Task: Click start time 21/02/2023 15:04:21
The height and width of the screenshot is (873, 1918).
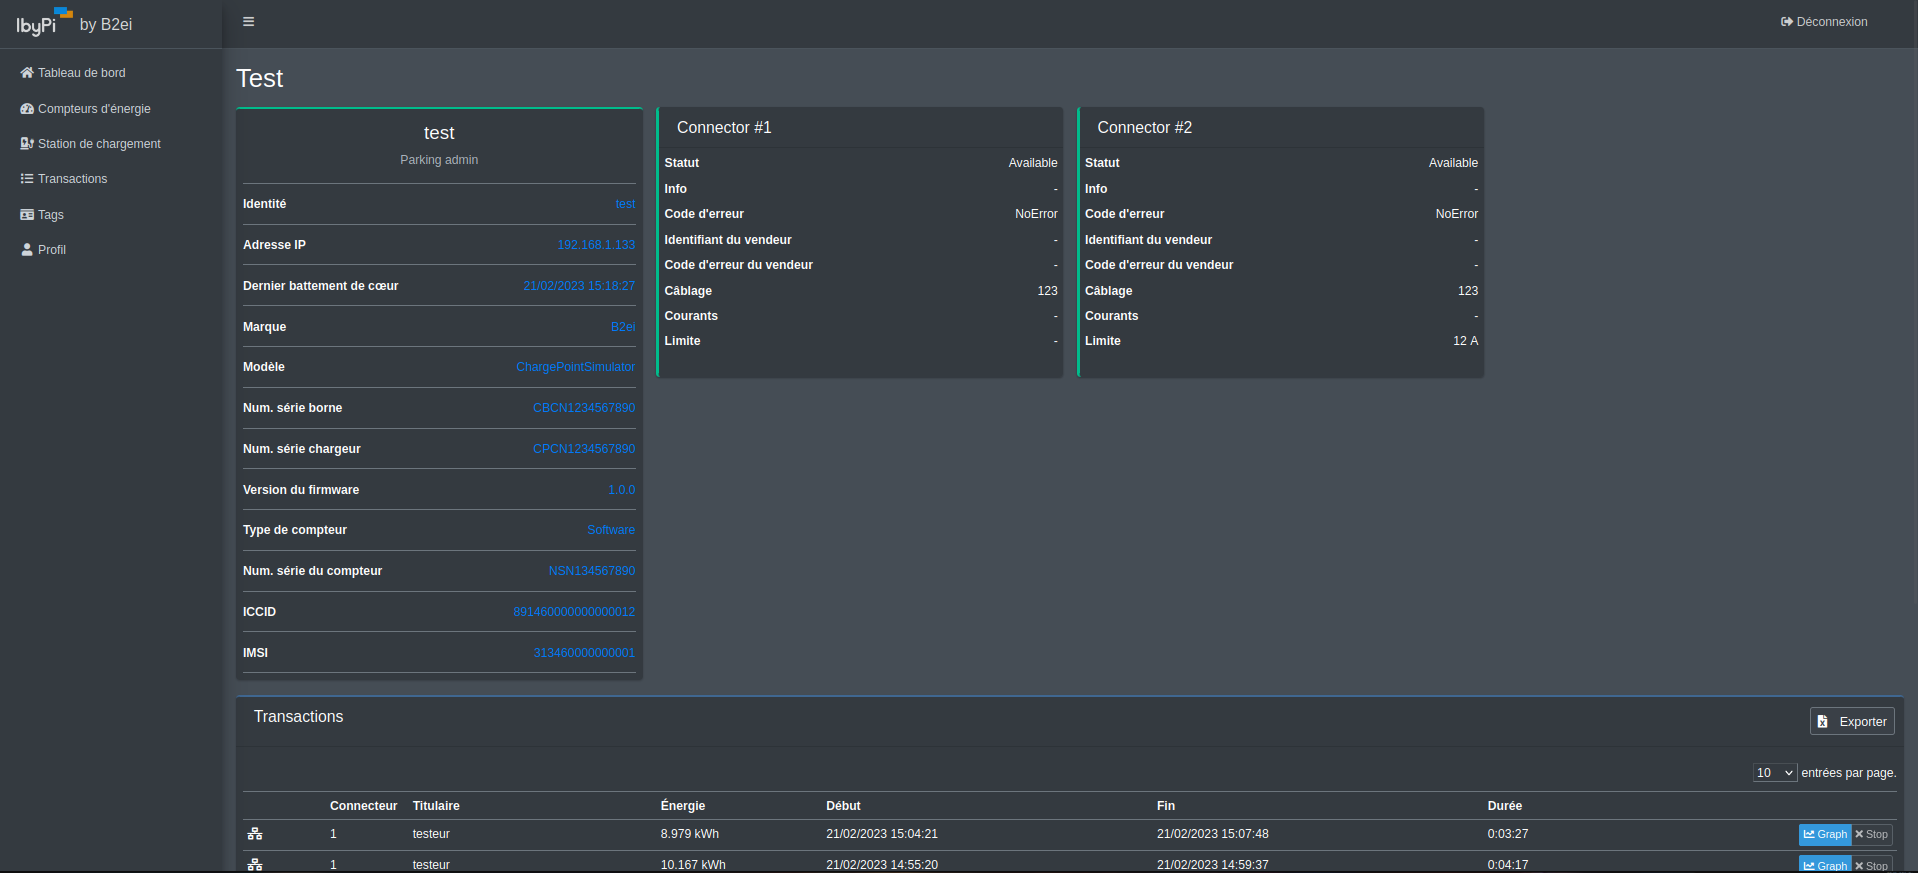Action: (x=882, y=834)
